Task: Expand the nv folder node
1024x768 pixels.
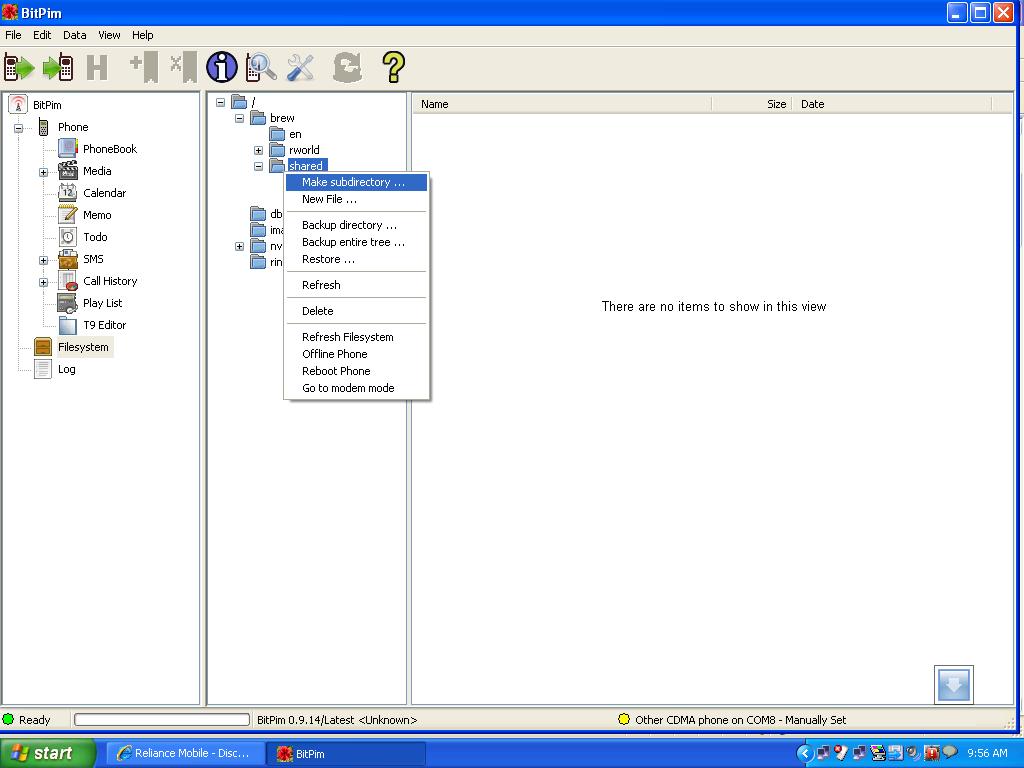Action: pyautogui.click(x=240, y=247)
